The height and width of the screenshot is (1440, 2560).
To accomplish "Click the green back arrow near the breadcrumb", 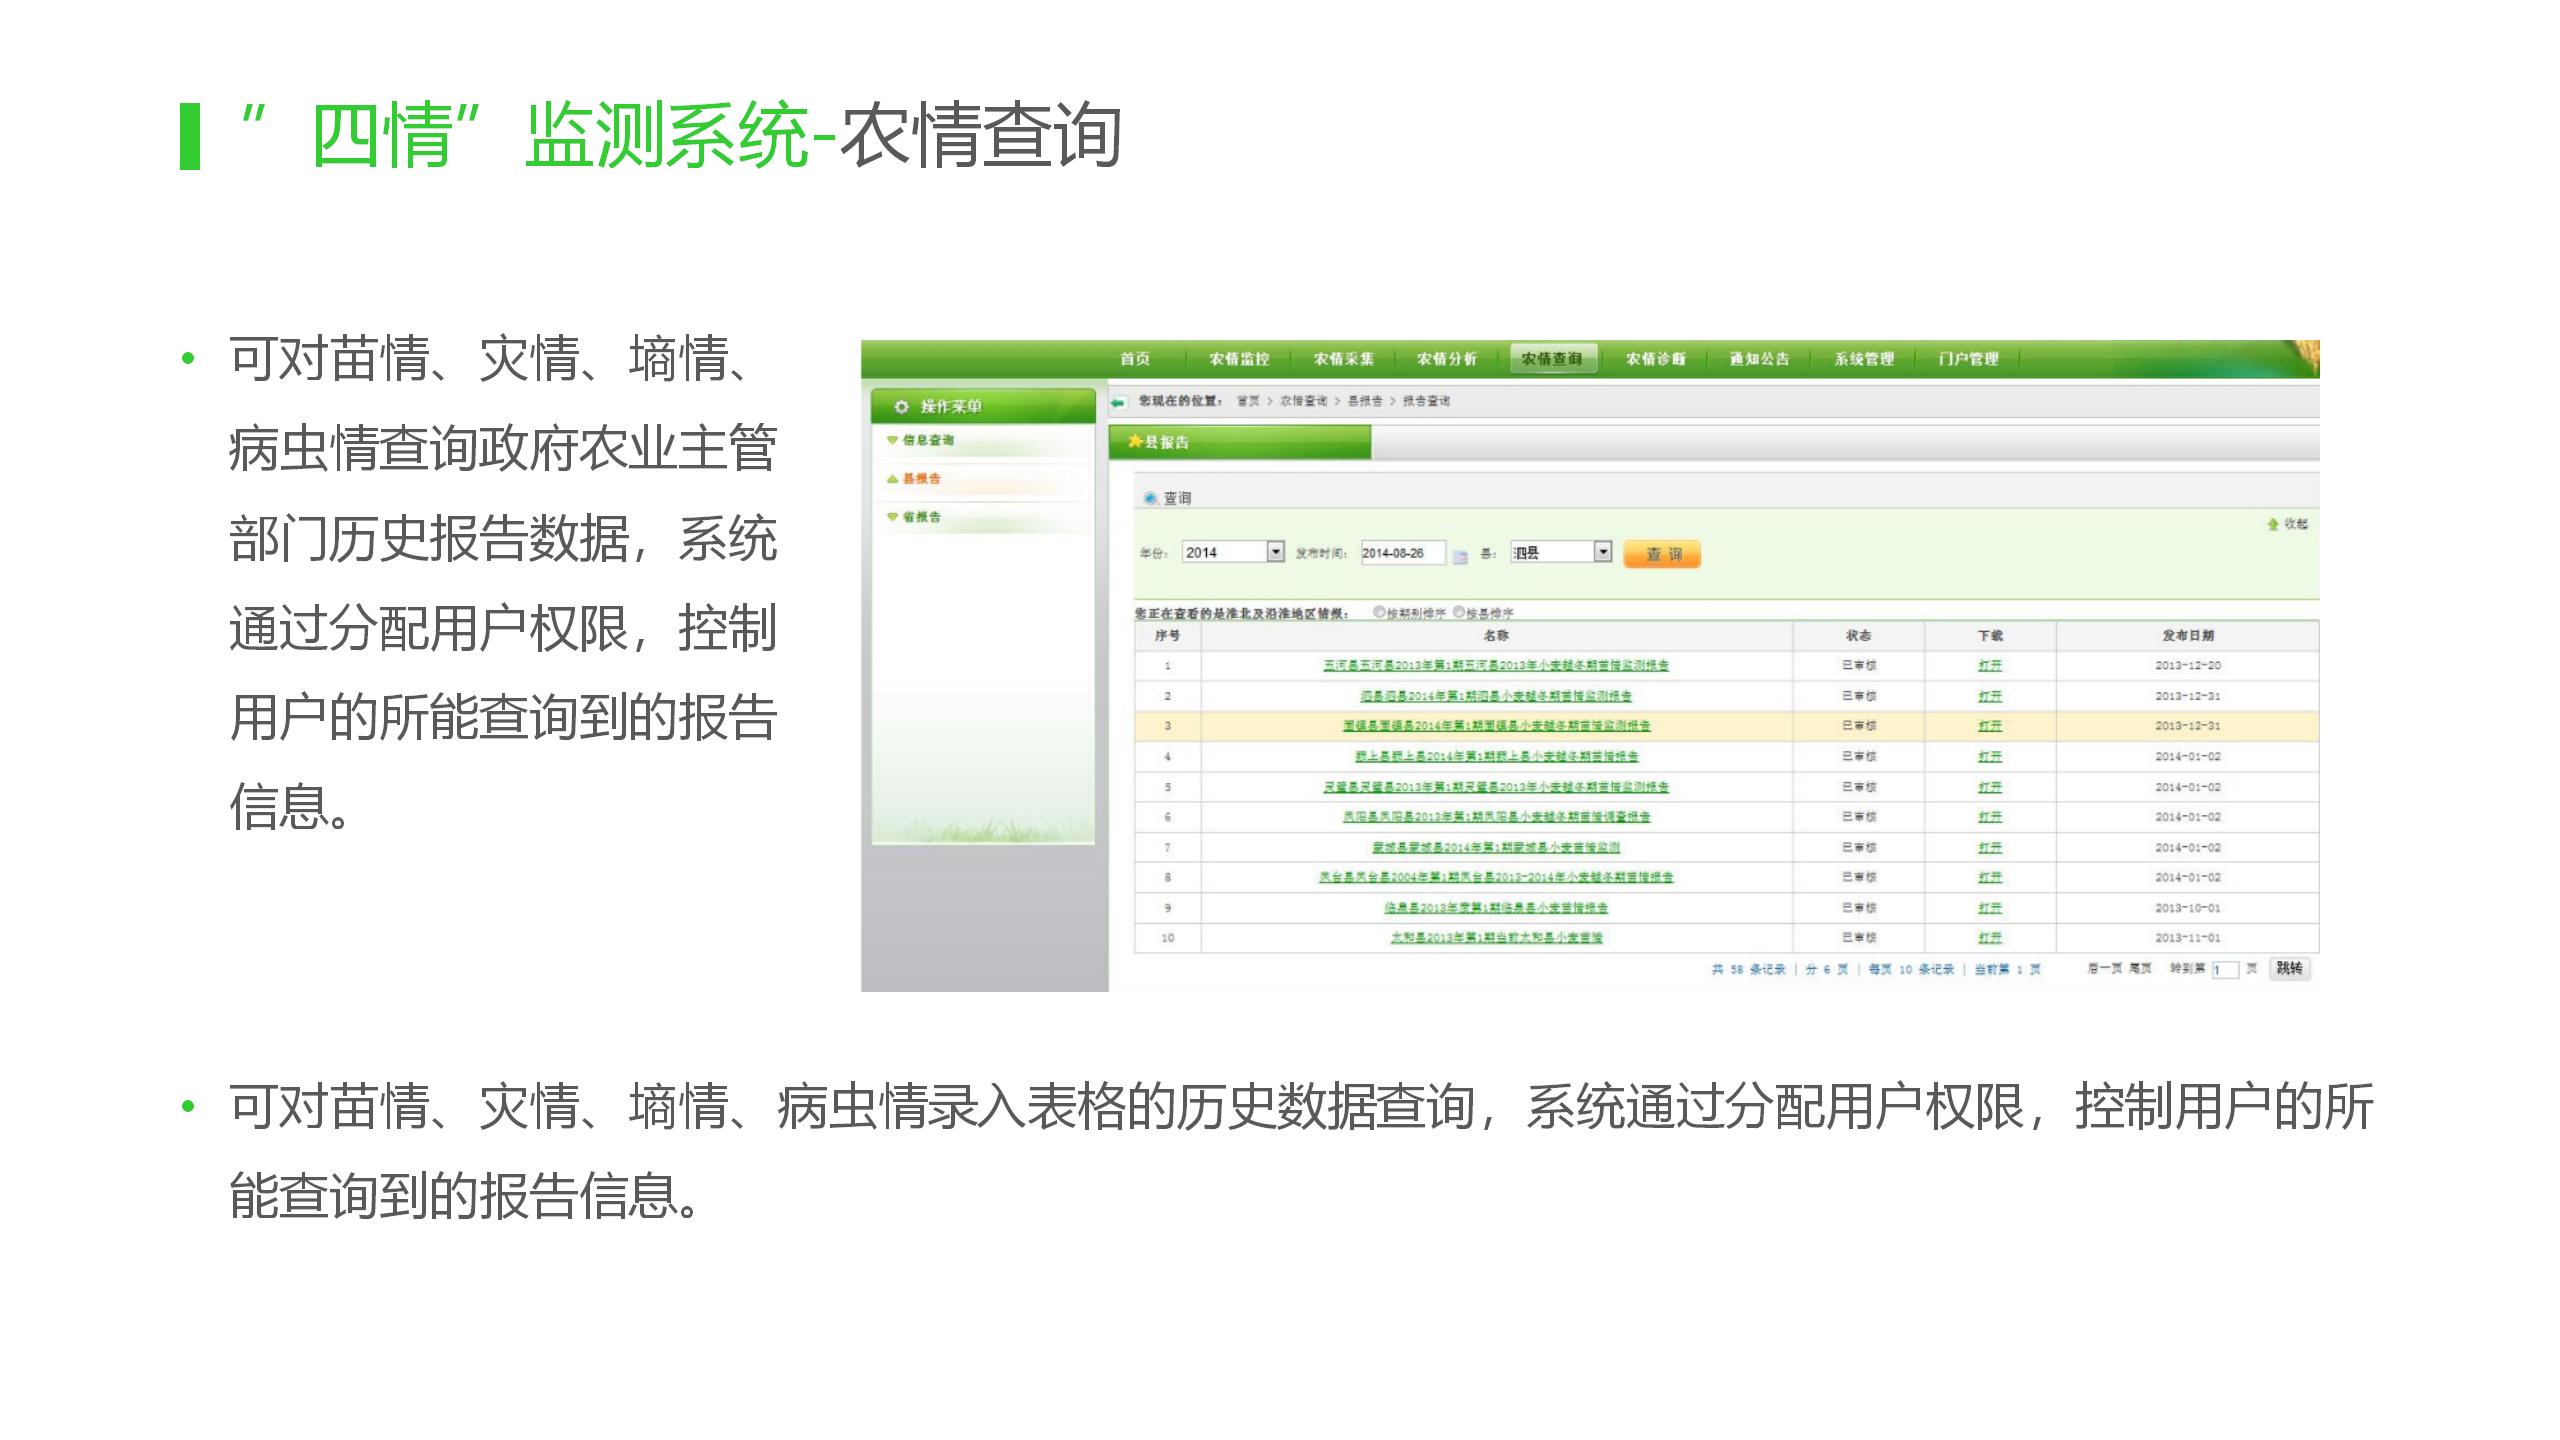I will click(1118, 402).
